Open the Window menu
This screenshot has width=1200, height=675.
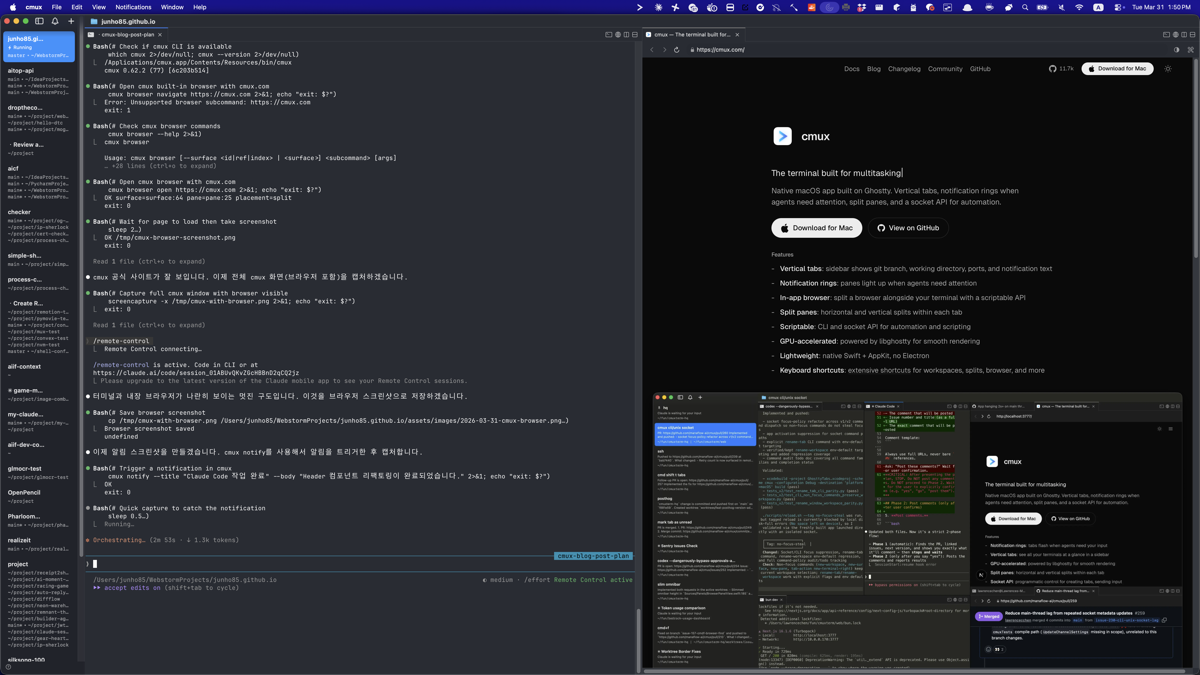pyautogui.click(x=172, y=7)
